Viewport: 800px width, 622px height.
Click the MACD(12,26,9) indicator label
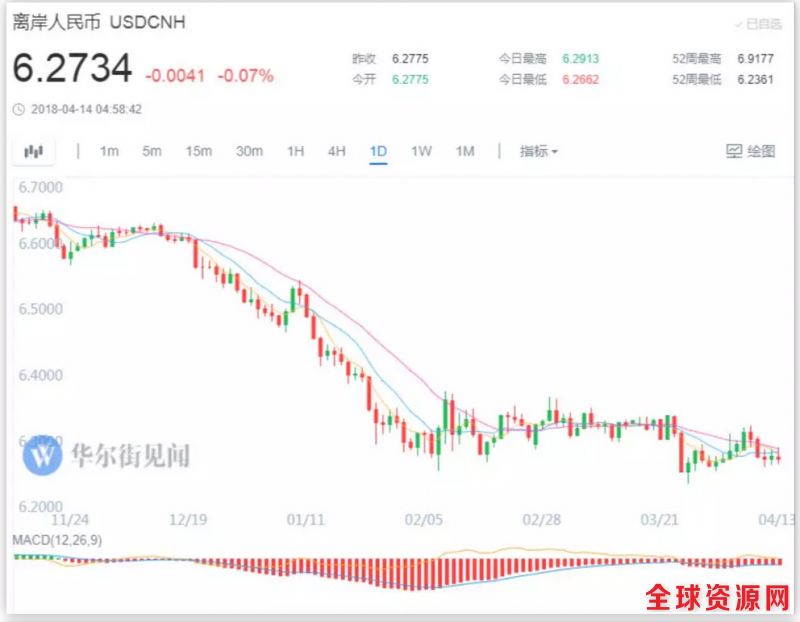tap(57, 540)
